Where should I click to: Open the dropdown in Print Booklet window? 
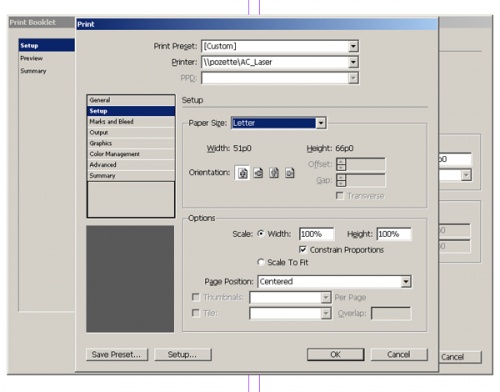466,175
